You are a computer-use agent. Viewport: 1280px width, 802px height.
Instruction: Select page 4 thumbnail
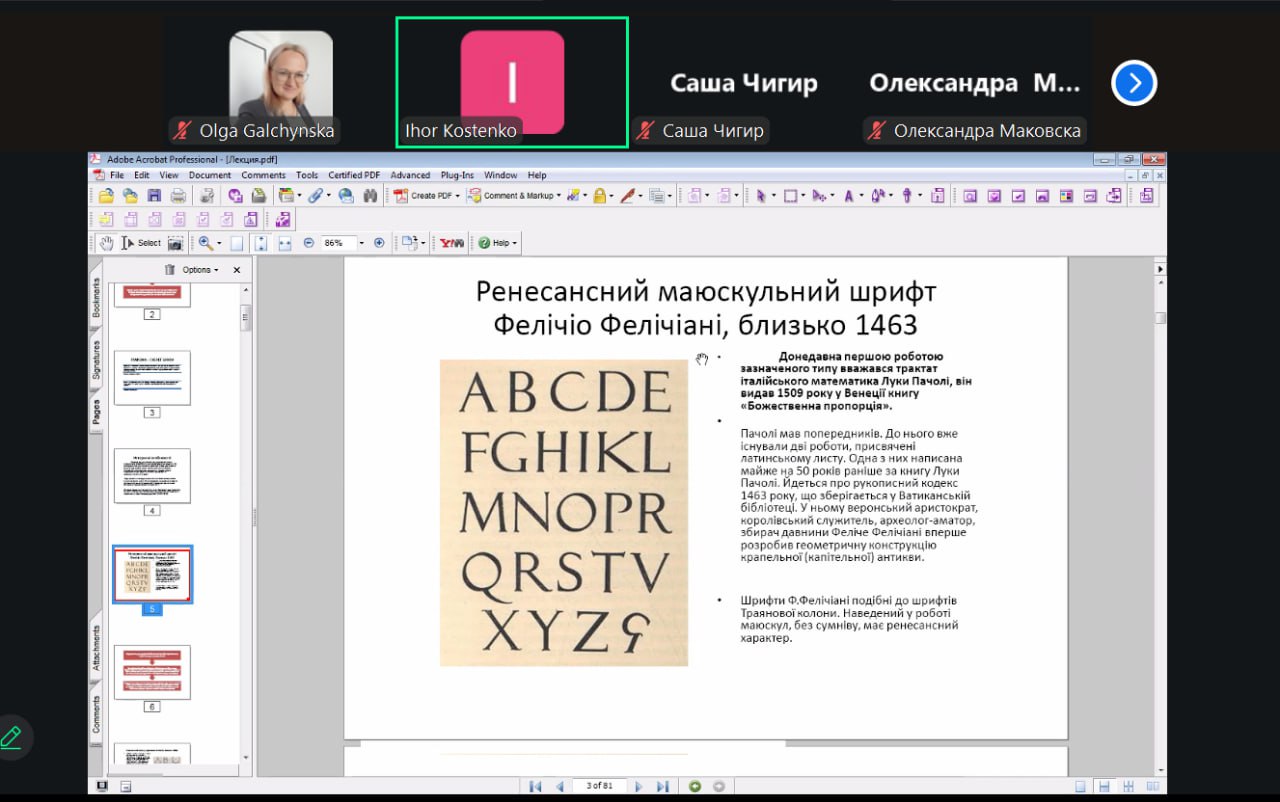152,476
